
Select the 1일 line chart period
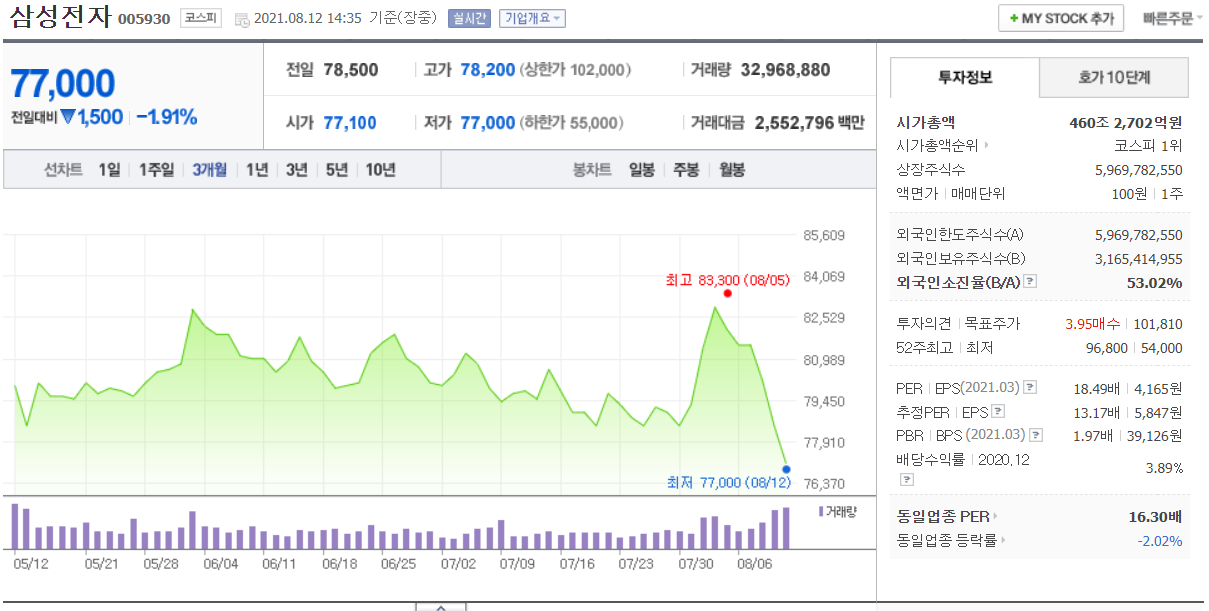coord(109,169)
